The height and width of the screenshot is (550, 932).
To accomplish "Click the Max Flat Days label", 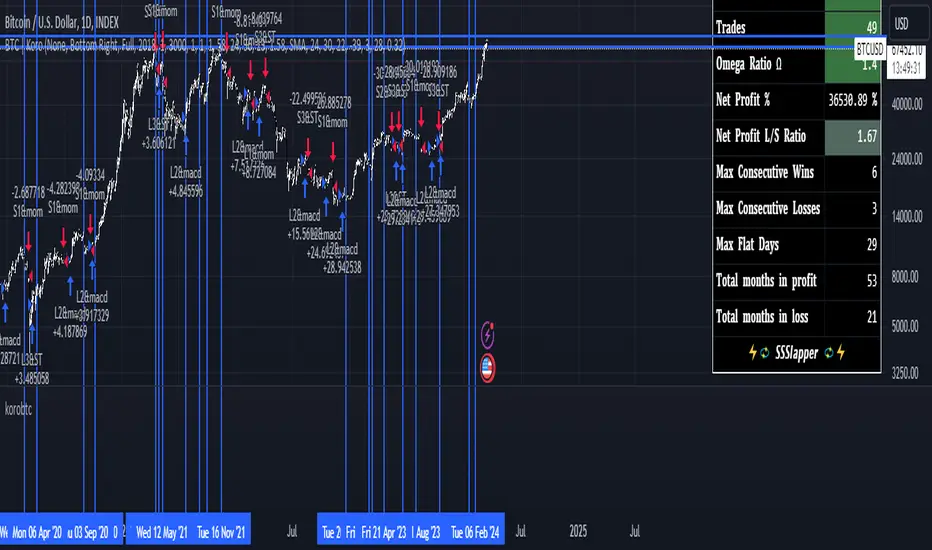I will 747,244.
